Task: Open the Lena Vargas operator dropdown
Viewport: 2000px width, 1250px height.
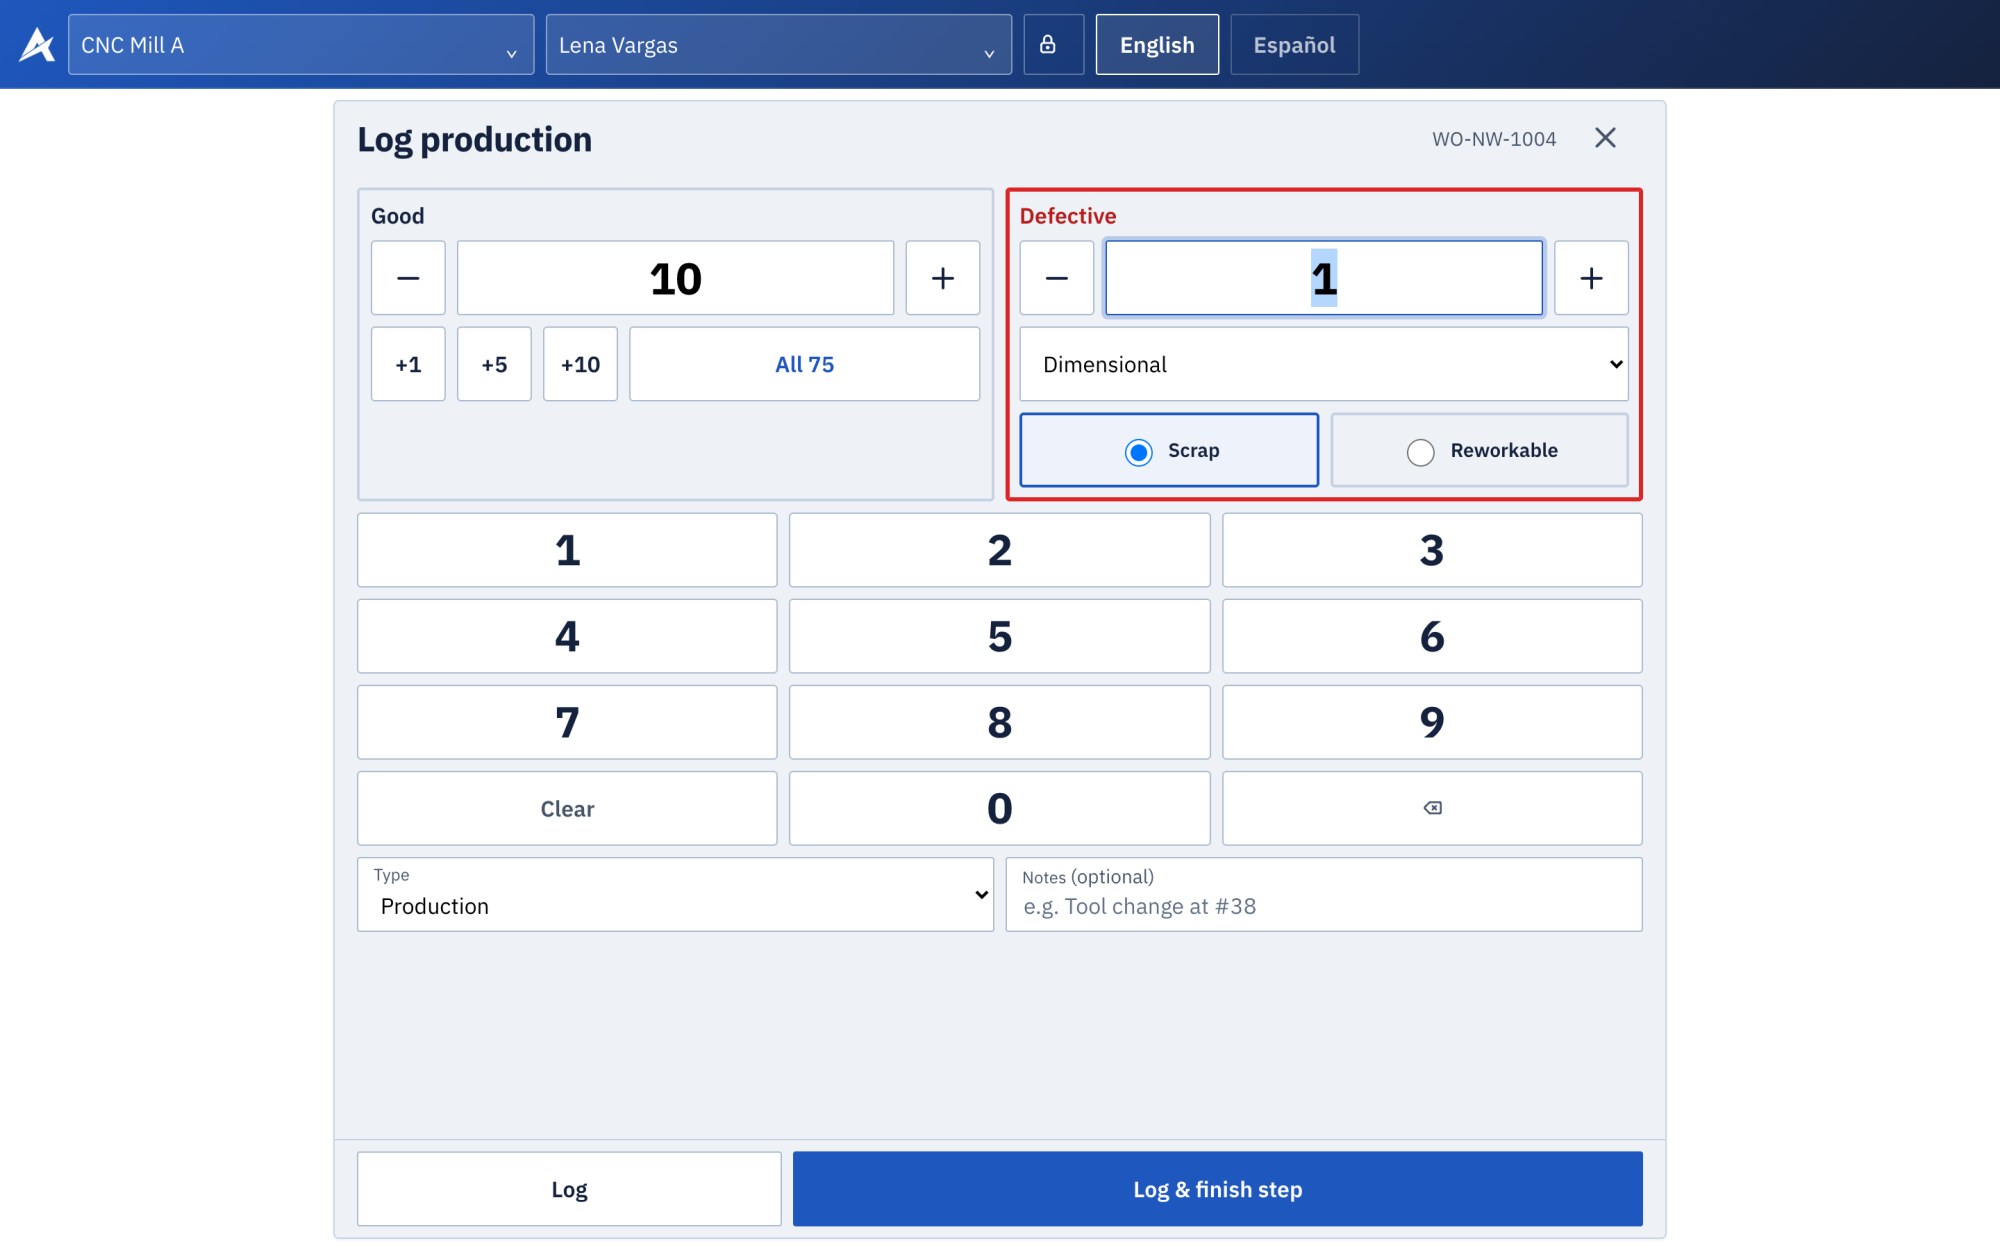Action: point(779,45)
